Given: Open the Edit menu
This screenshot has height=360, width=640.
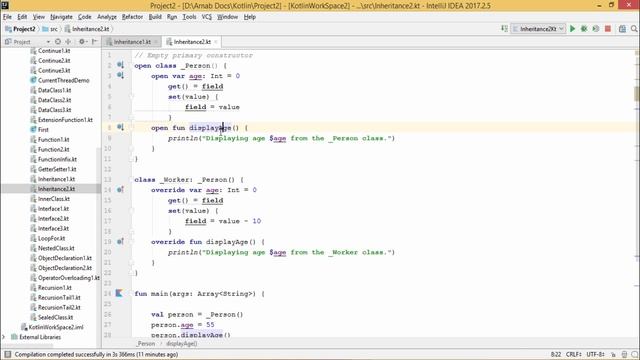Looking at the screenshot, I should (22, 17).
